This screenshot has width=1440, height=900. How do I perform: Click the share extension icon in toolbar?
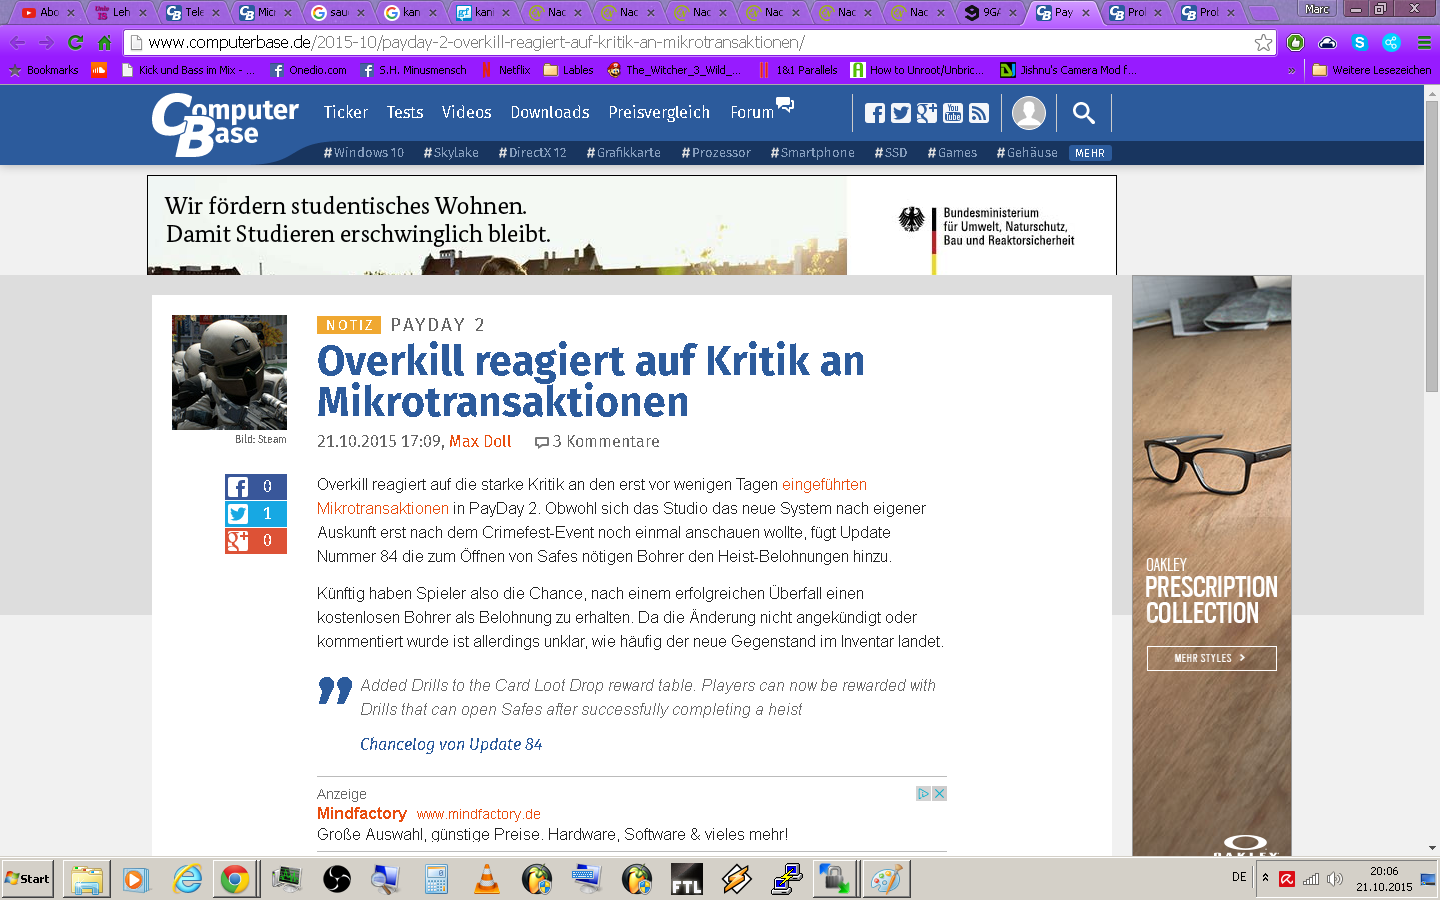[x=1392, y=42]
